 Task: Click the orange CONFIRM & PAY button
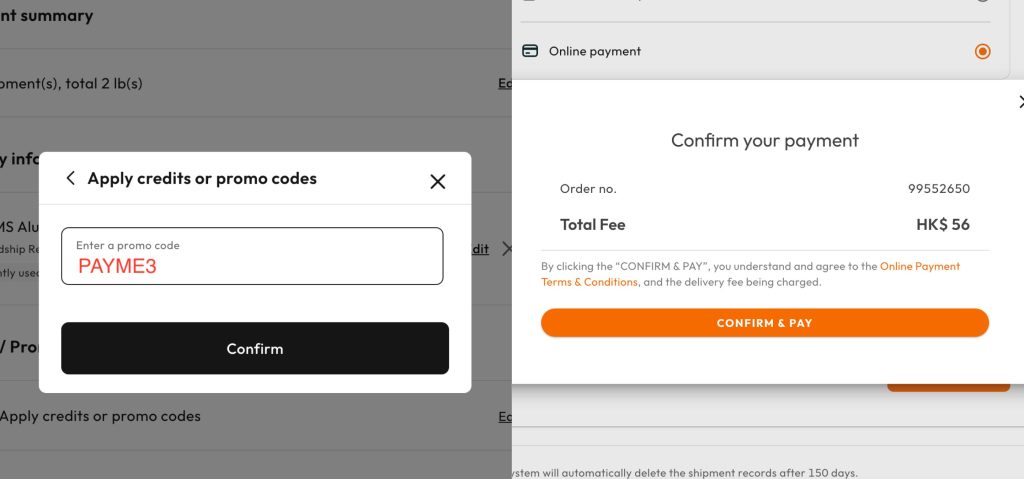pyautogui.click(x=764, y=323)
